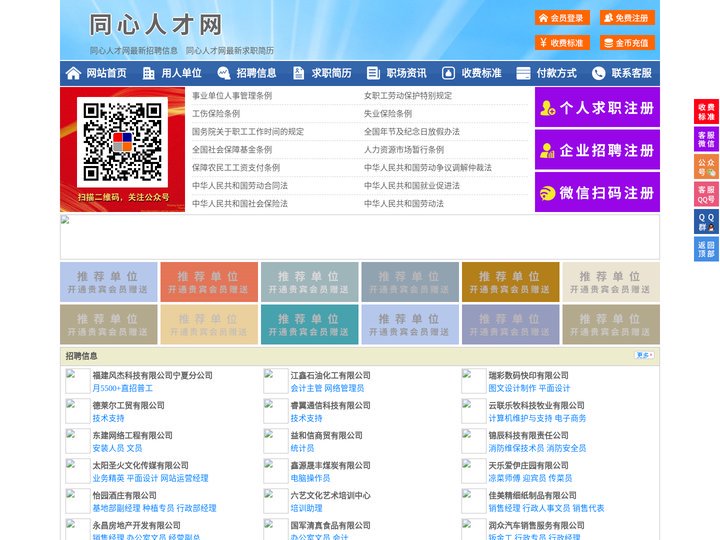The width and height of the screenshot is (720, 540).
Task: Select the 职场资讯 menu item
Action: click(x=406, y=73)
